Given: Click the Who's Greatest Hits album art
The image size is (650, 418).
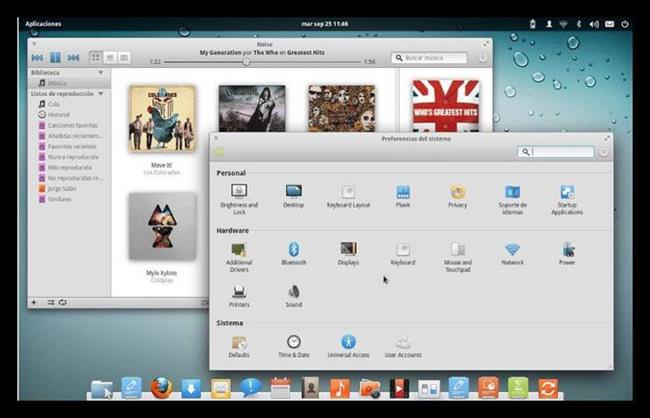Looking at the screenshot, I should [x=446, y=106].
